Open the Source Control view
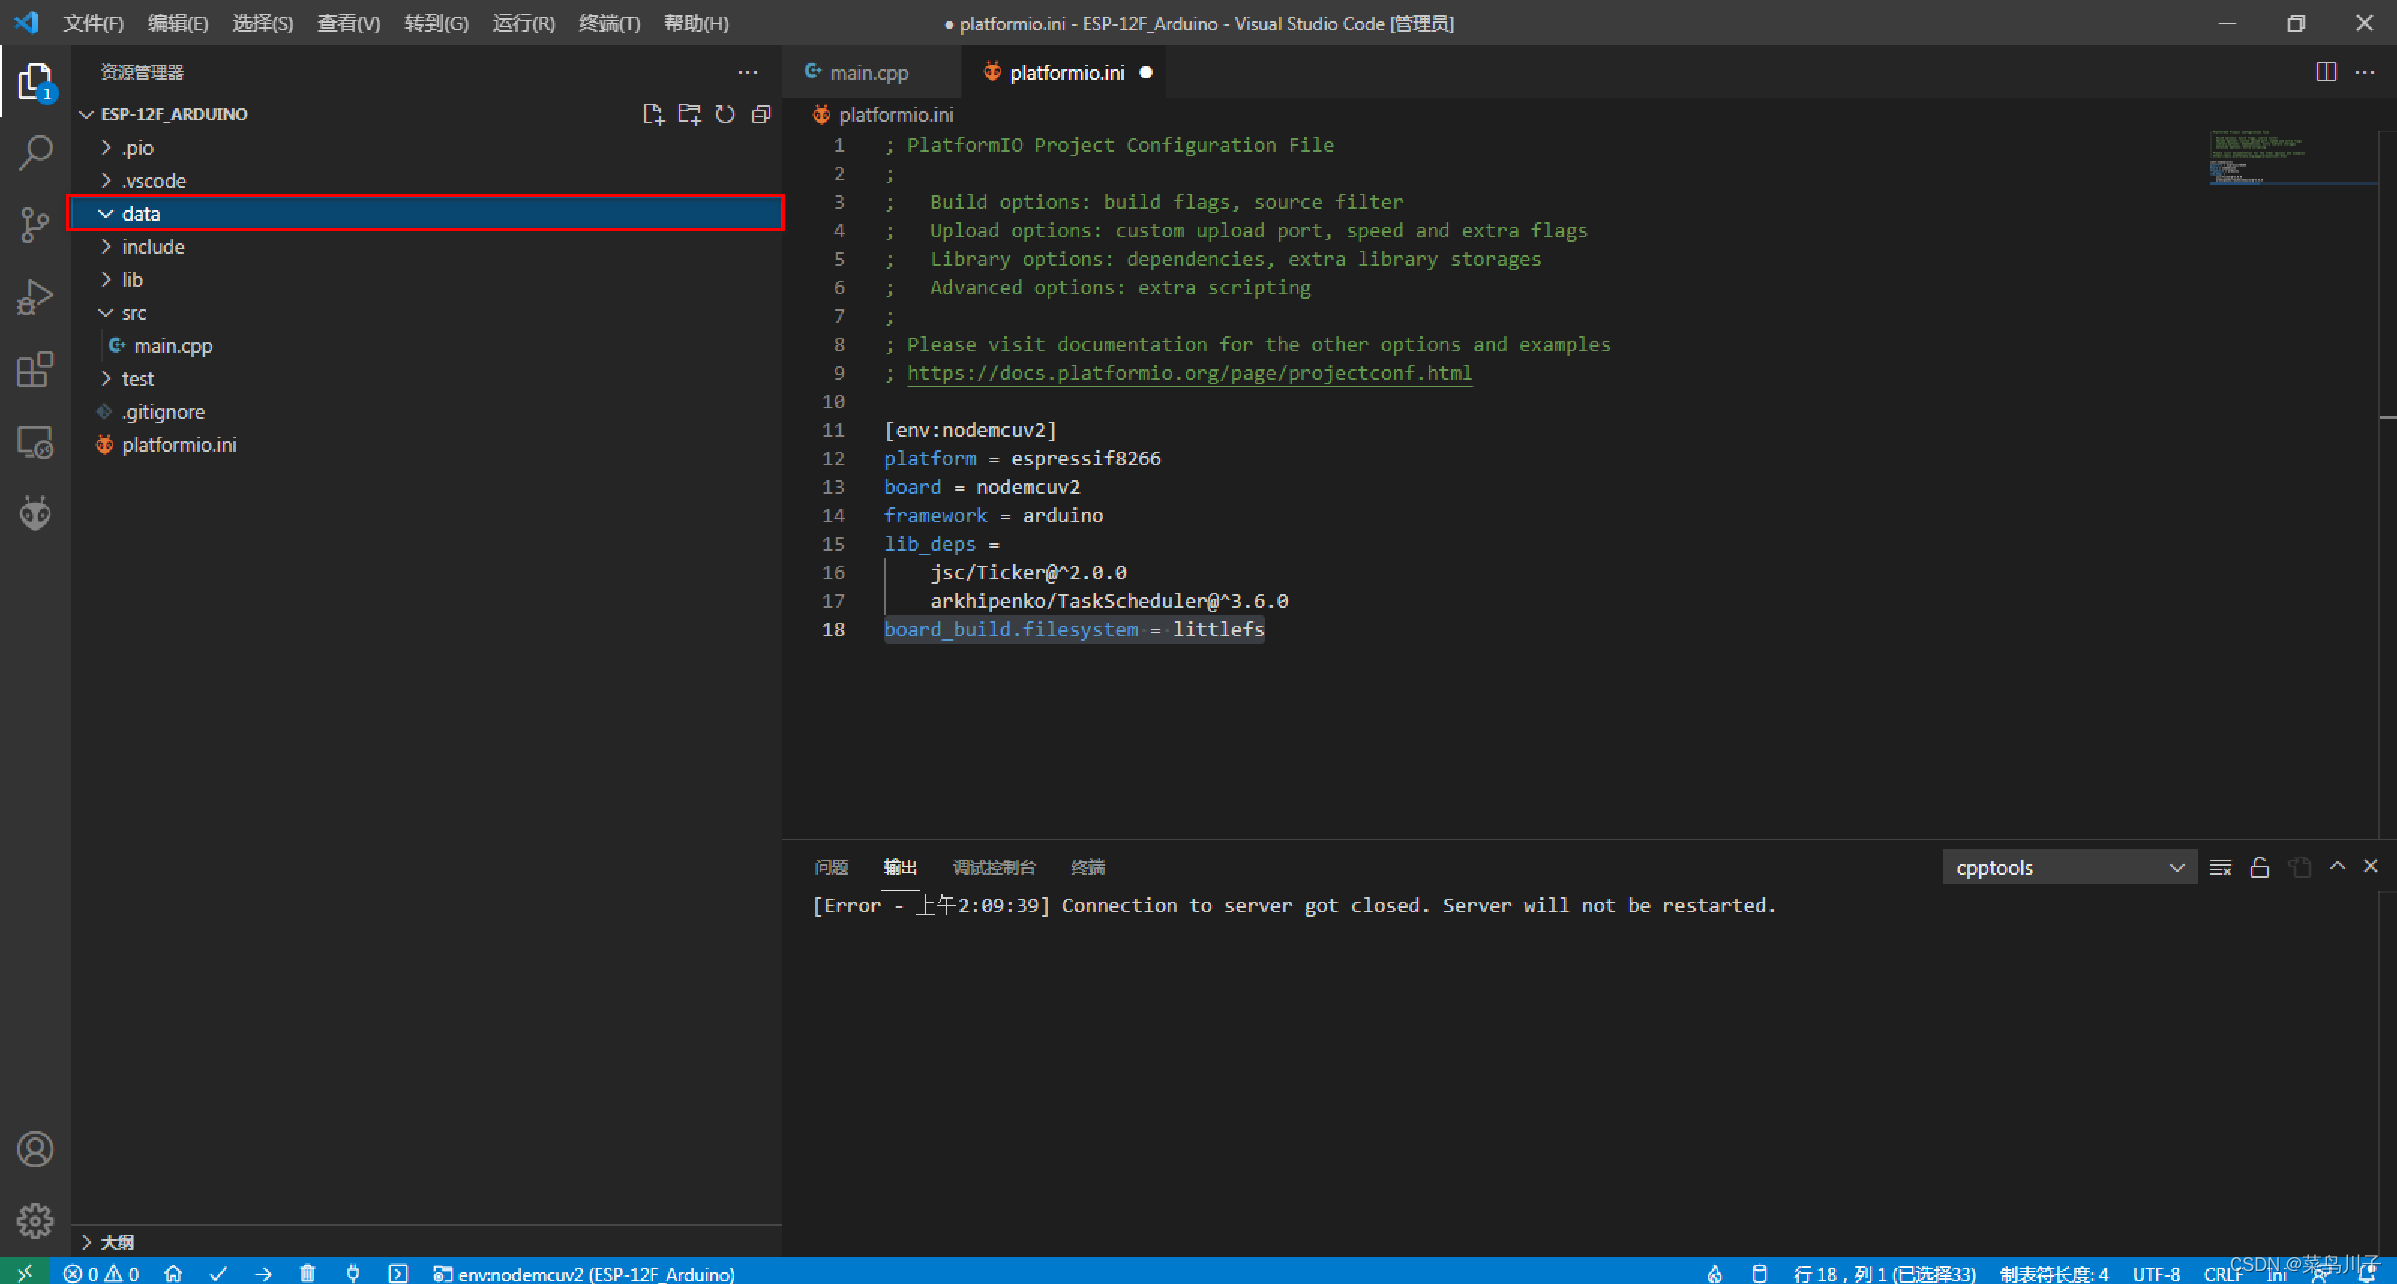The height and width of the screenshot is (1284, 2397). coord(35,224)
